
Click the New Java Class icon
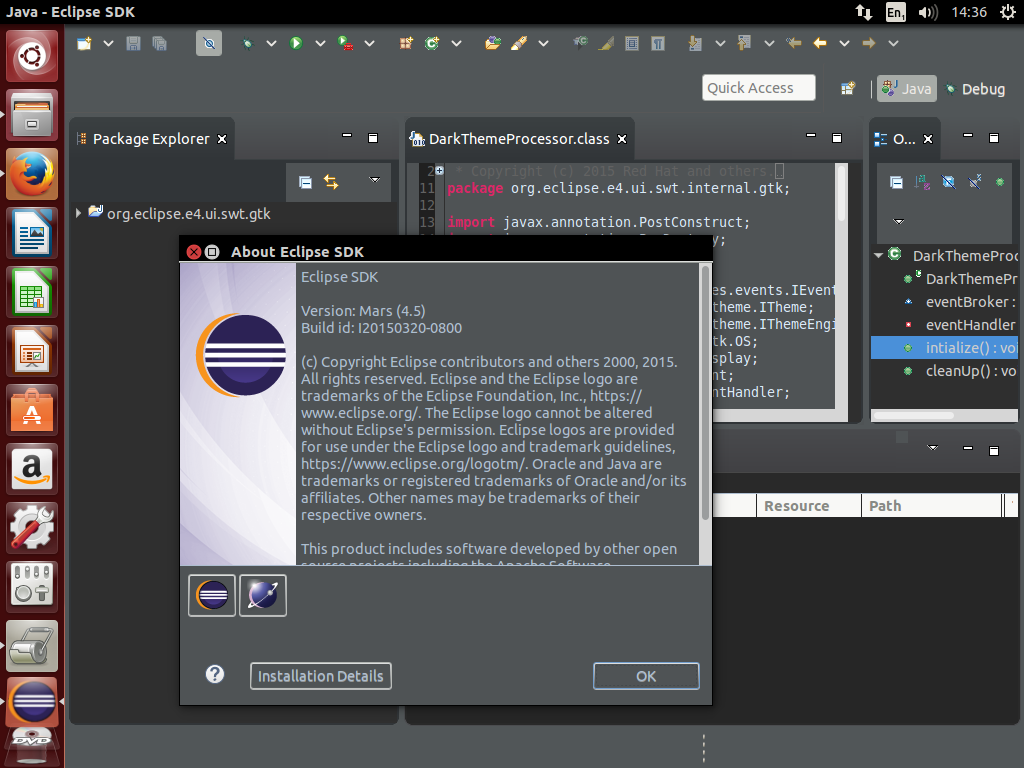[x=432, y=43]
